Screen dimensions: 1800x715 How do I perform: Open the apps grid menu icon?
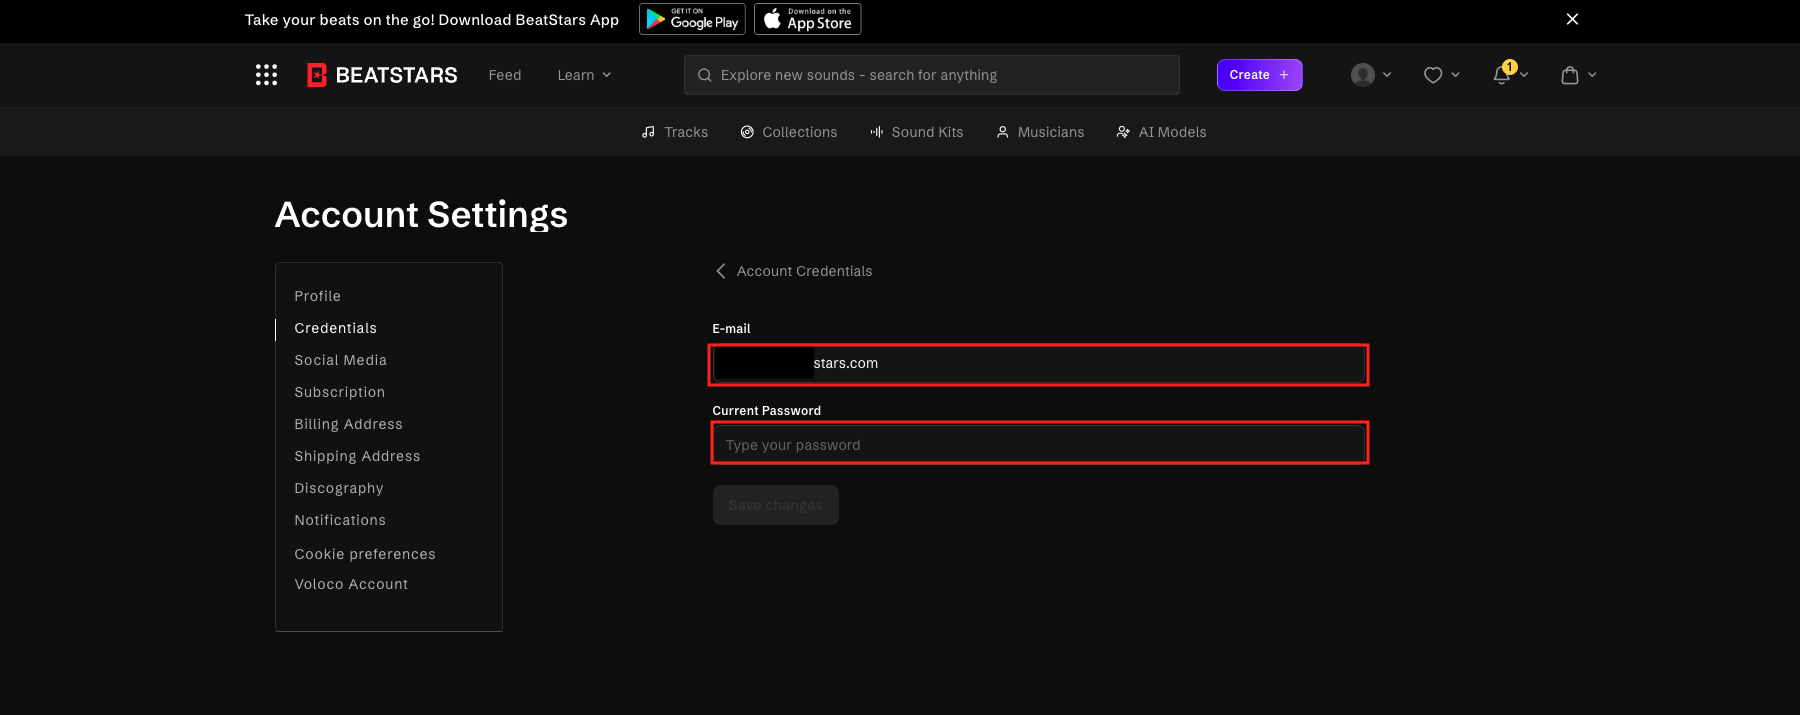(x=266, y=75)
